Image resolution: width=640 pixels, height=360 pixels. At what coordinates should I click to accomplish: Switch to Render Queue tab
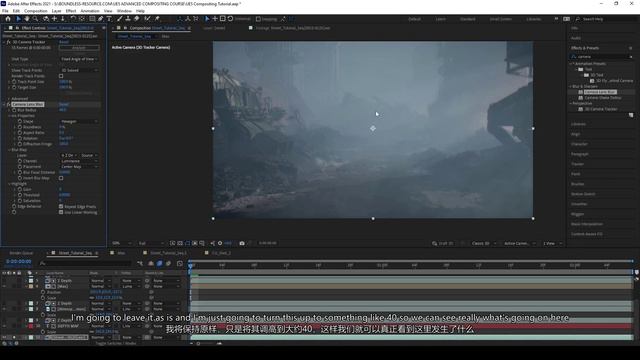click(x=21, y=253)
